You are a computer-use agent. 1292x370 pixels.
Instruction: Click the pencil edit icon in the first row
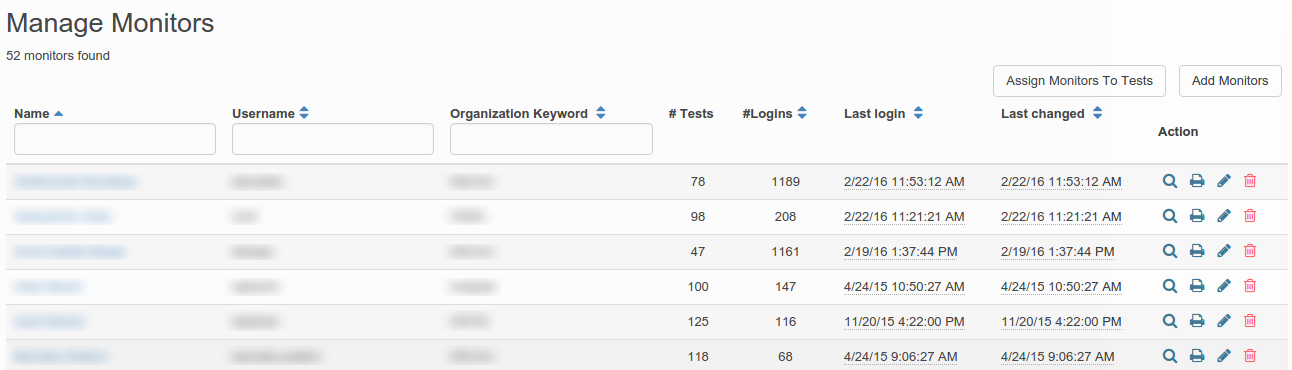[x=1223, y=181]
